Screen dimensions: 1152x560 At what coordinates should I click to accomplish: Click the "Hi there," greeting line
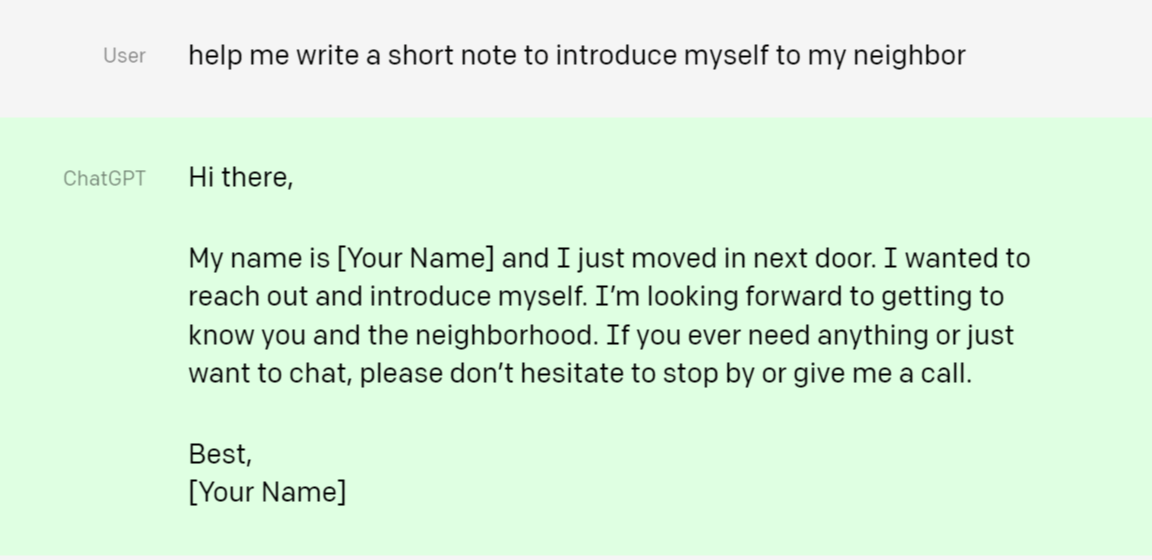[x=241, y=177]
